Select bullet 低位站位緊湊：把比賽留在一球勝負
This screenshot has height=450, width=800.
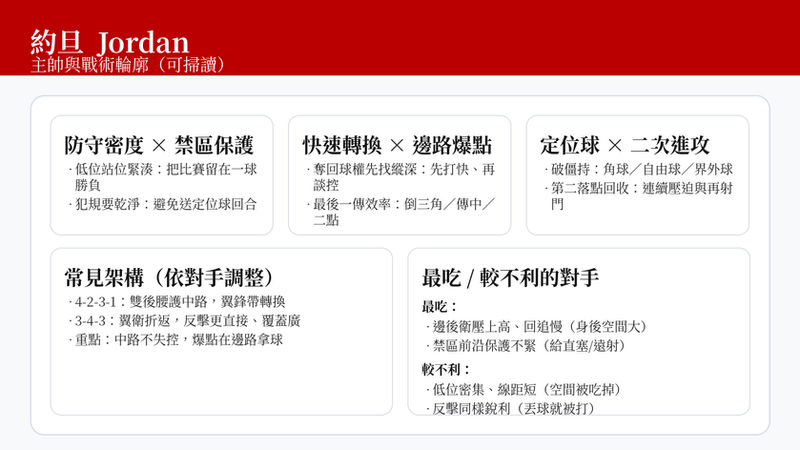tap(162, 177)
